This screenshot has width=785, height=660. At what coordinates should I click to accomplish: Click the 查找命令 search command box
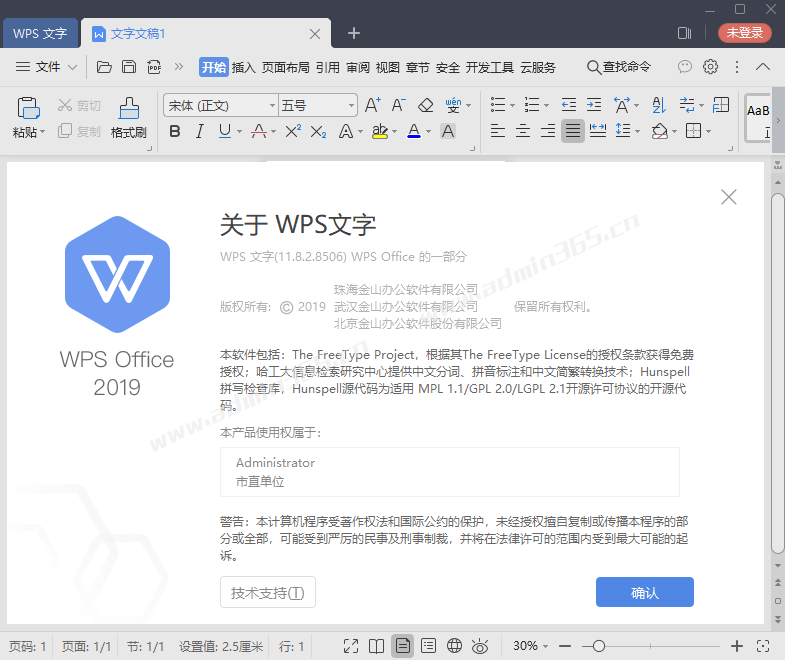[619, 67]
